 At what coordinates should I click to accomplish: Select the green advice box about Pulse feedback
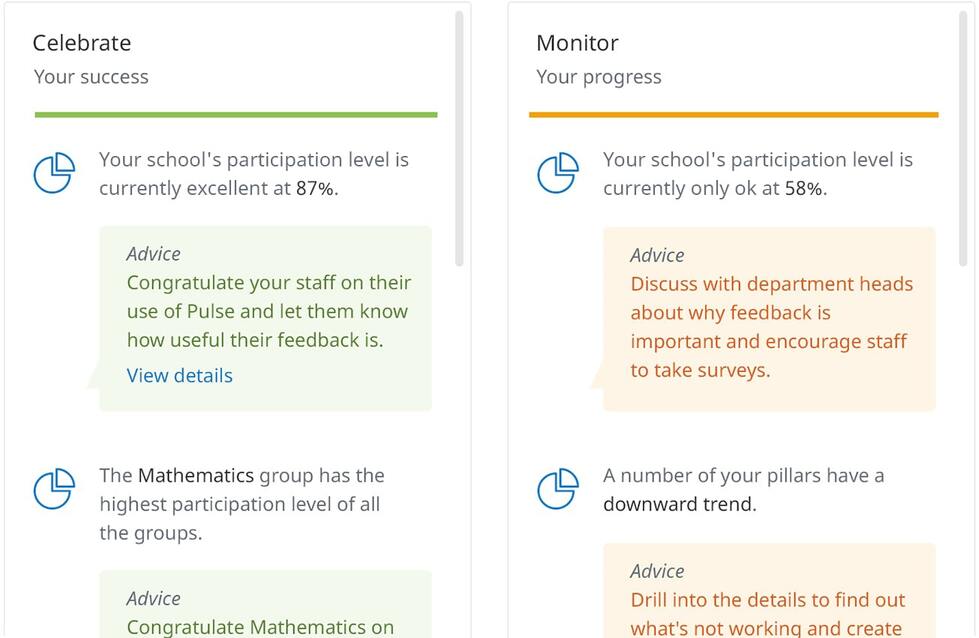coord(265,318)
